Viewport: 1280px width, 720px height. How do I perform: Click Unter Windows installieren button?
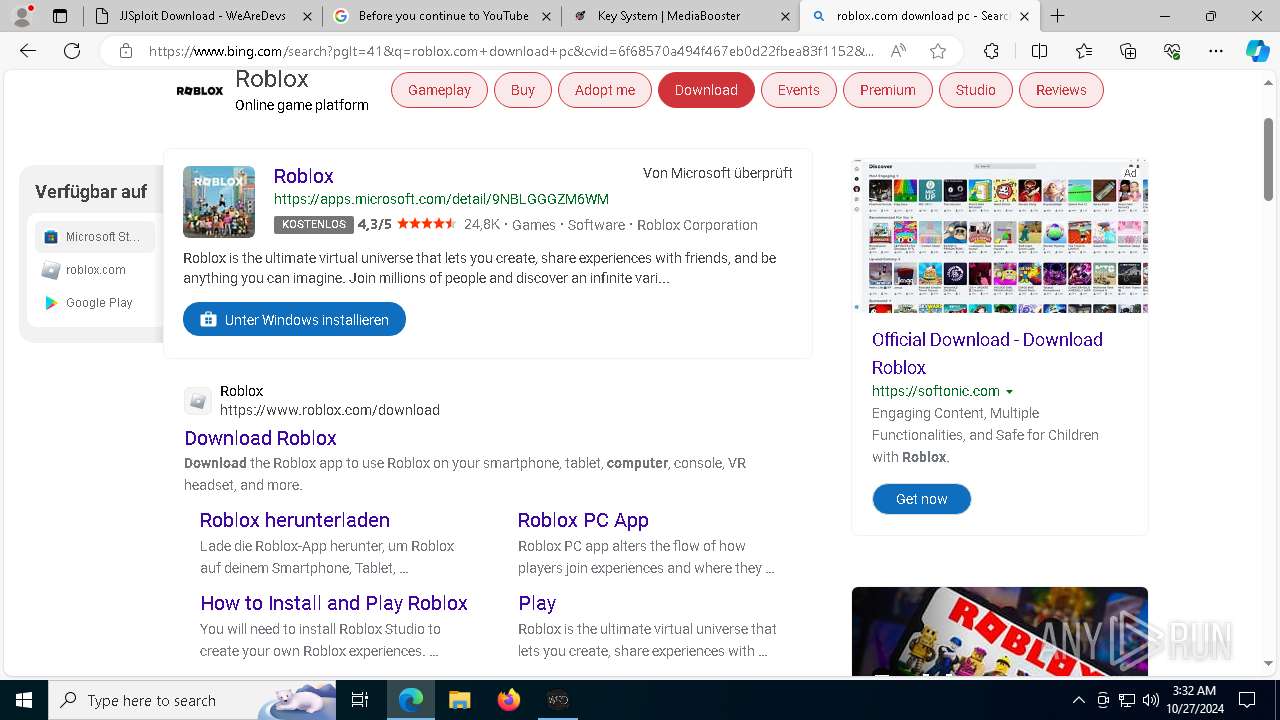pos(294,319)
